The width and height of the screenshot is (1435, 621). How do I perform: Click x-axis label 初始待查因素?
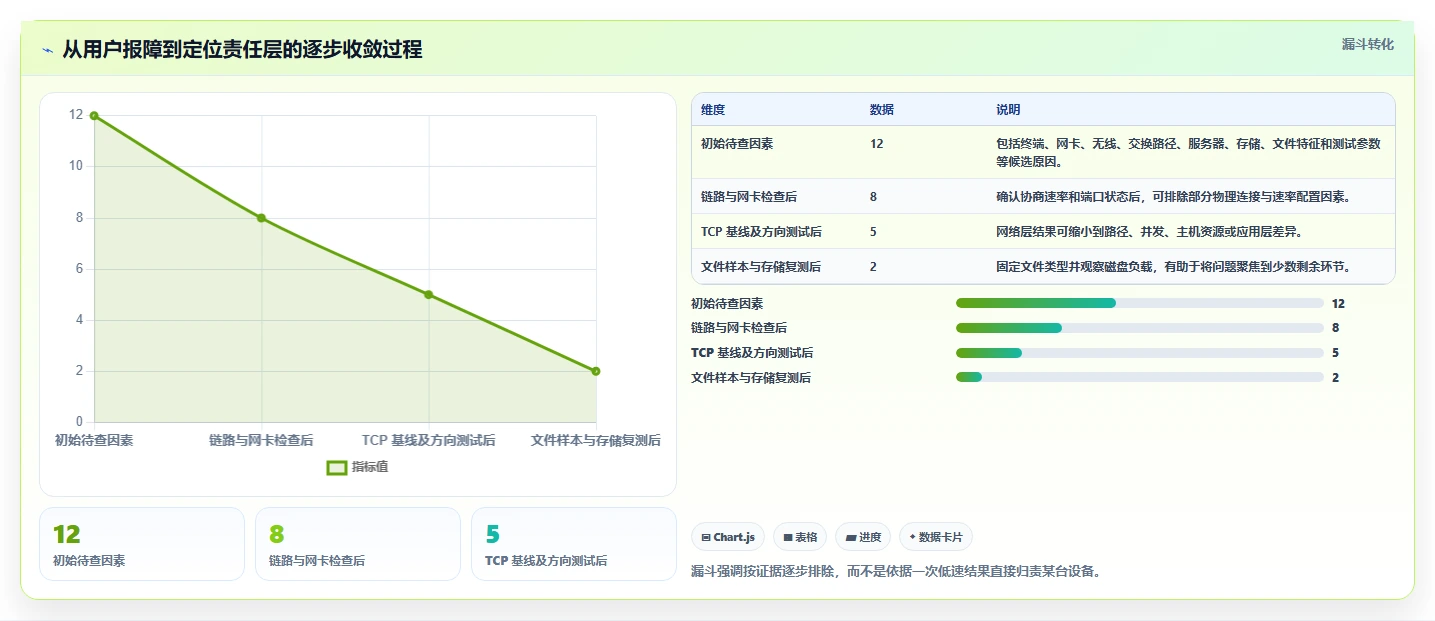pos(94,440)
